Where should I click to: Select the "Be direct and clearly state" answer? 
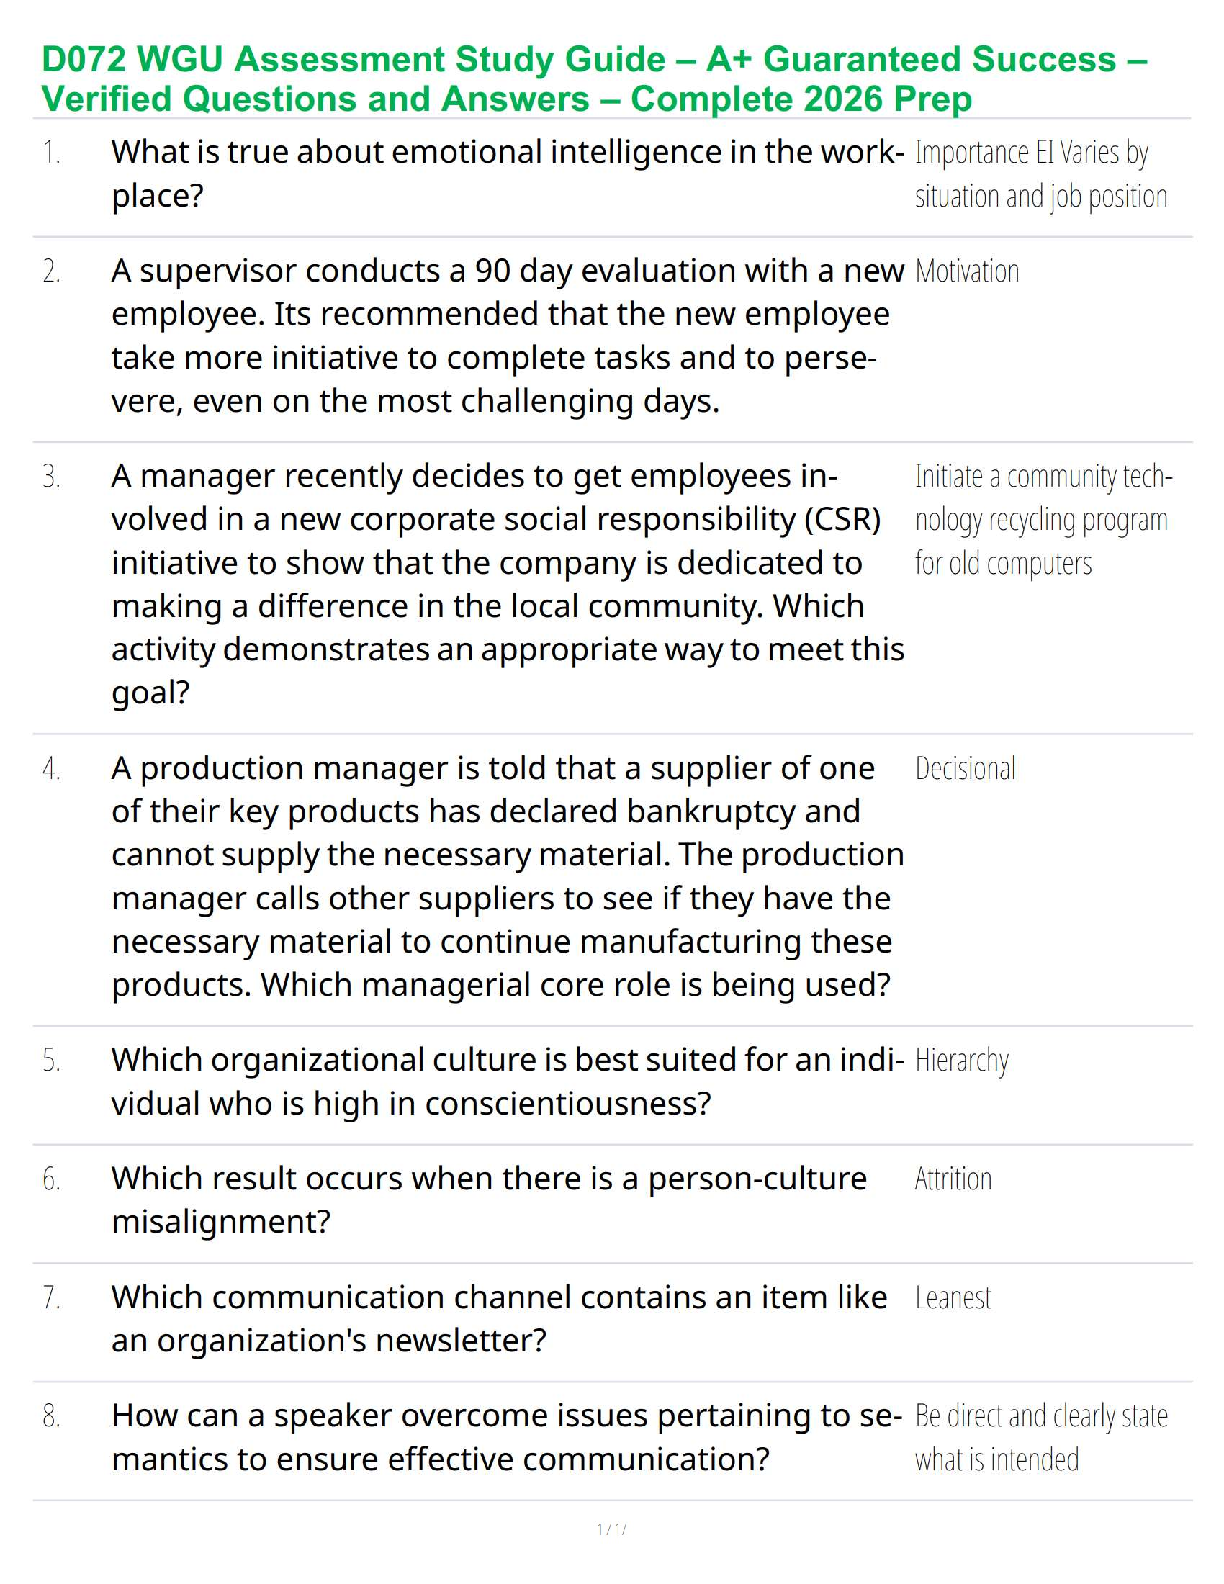[x=1040, y=1437]
